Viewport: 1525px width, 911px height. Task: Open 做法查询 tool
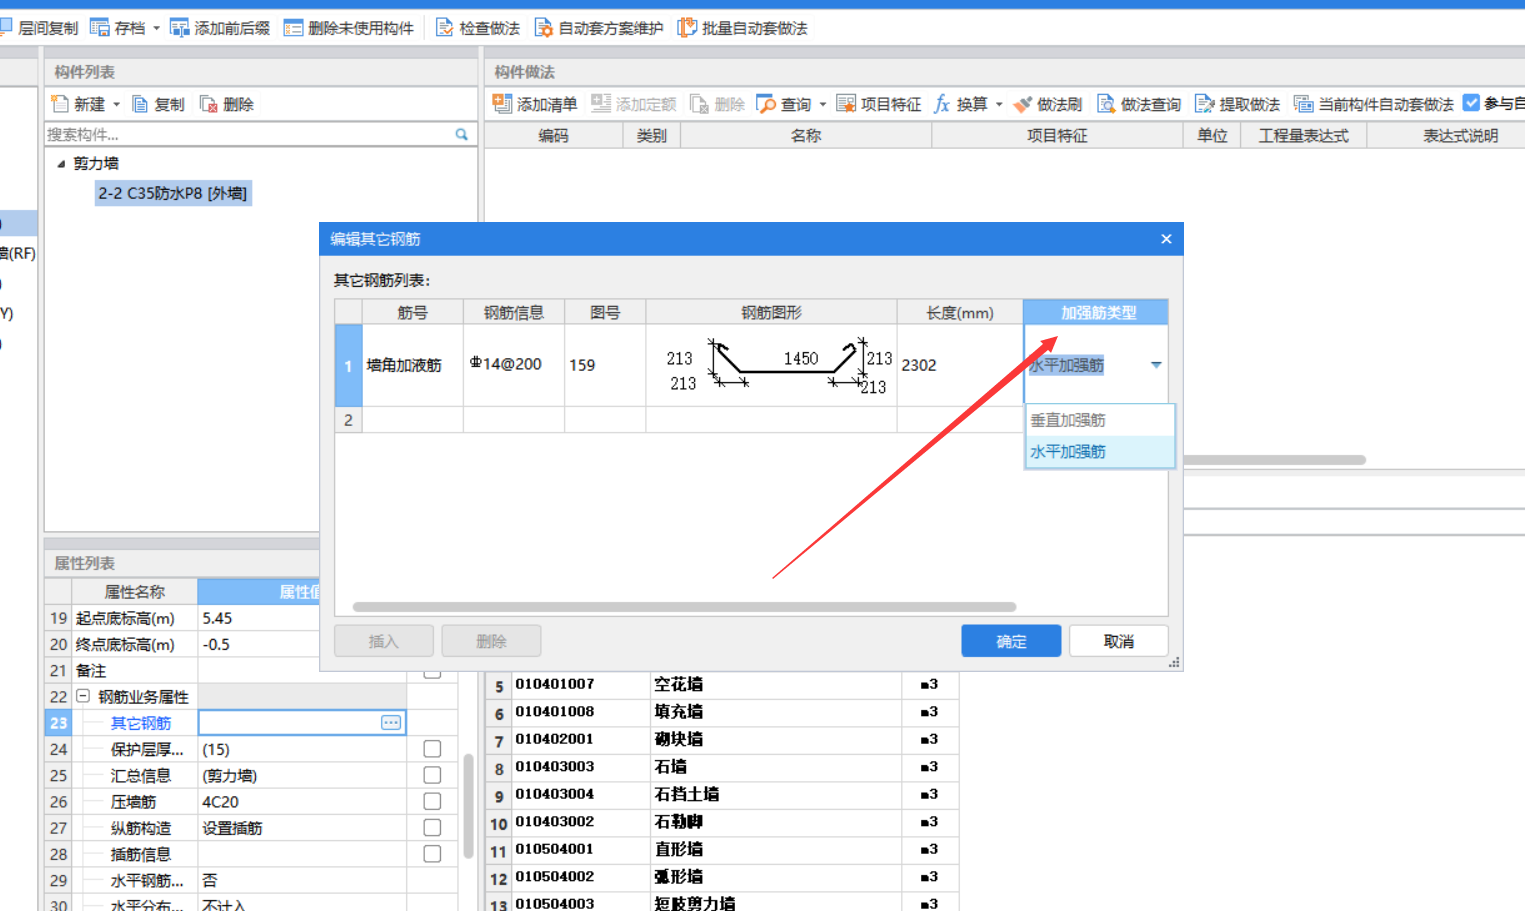(x=1139, y=104)
